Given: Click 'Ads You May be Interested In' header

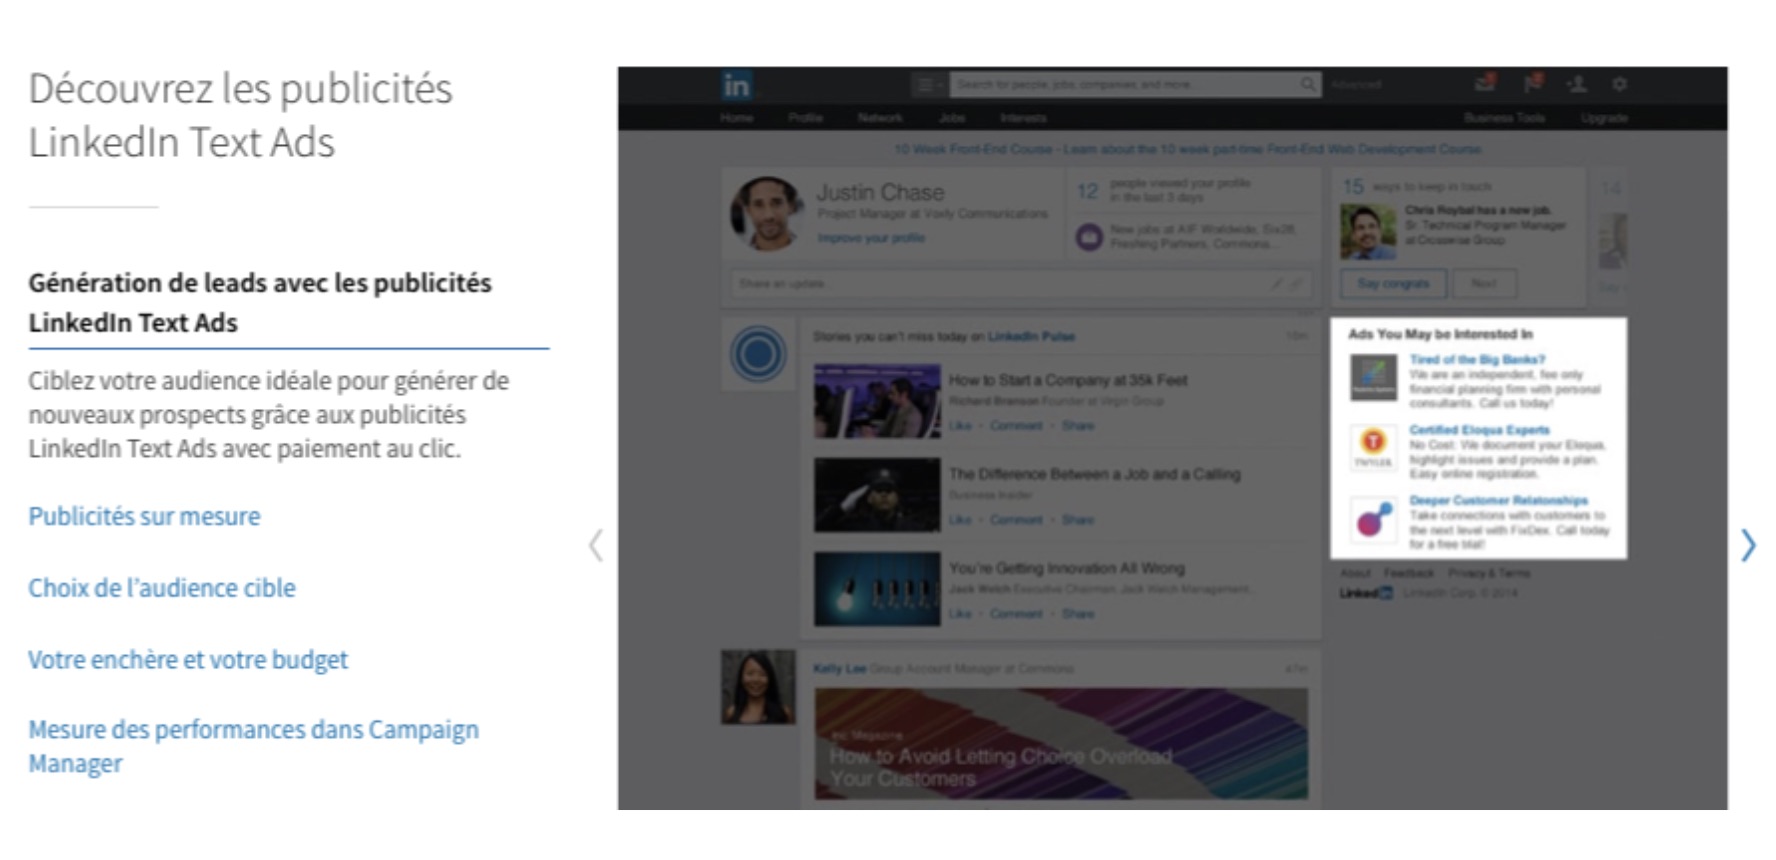Looking at the screenshot, I should tap(1441, 334).
